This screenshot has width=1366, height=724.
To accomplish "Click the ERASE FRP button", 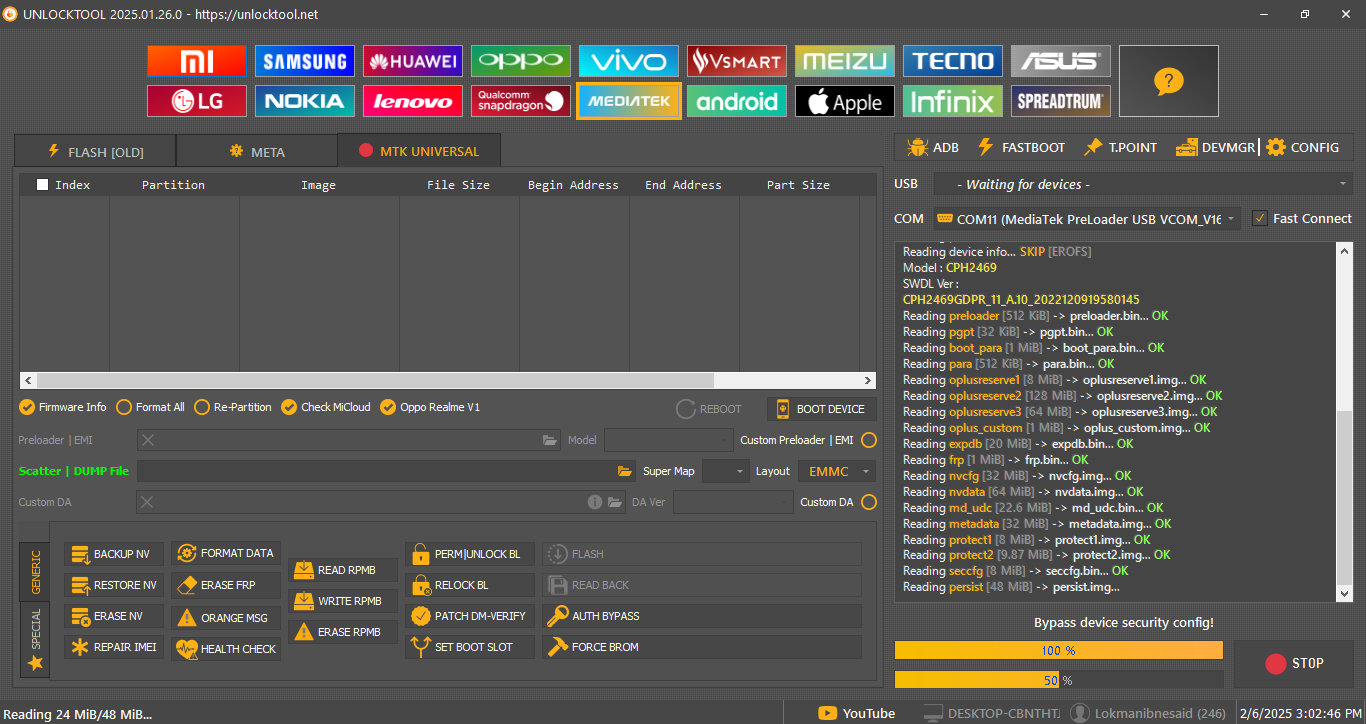I will 226,585.
